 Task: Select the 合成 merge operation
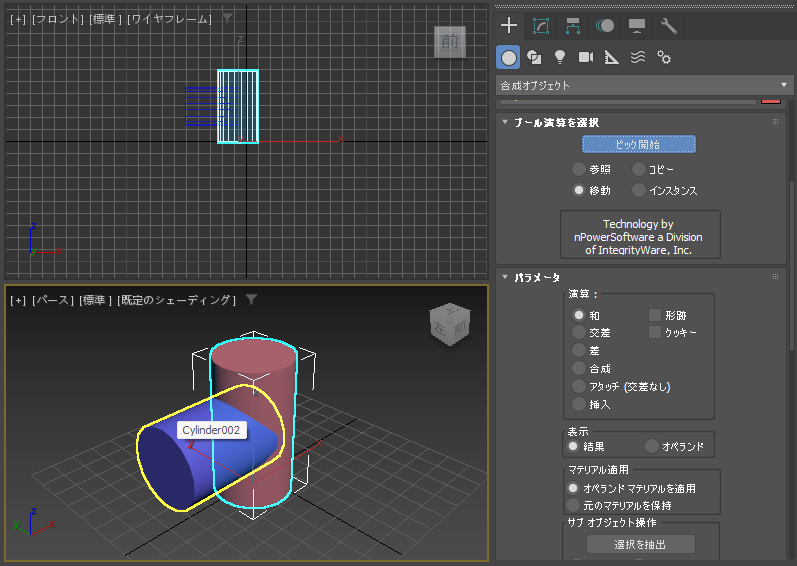click(x=579, y=368)
